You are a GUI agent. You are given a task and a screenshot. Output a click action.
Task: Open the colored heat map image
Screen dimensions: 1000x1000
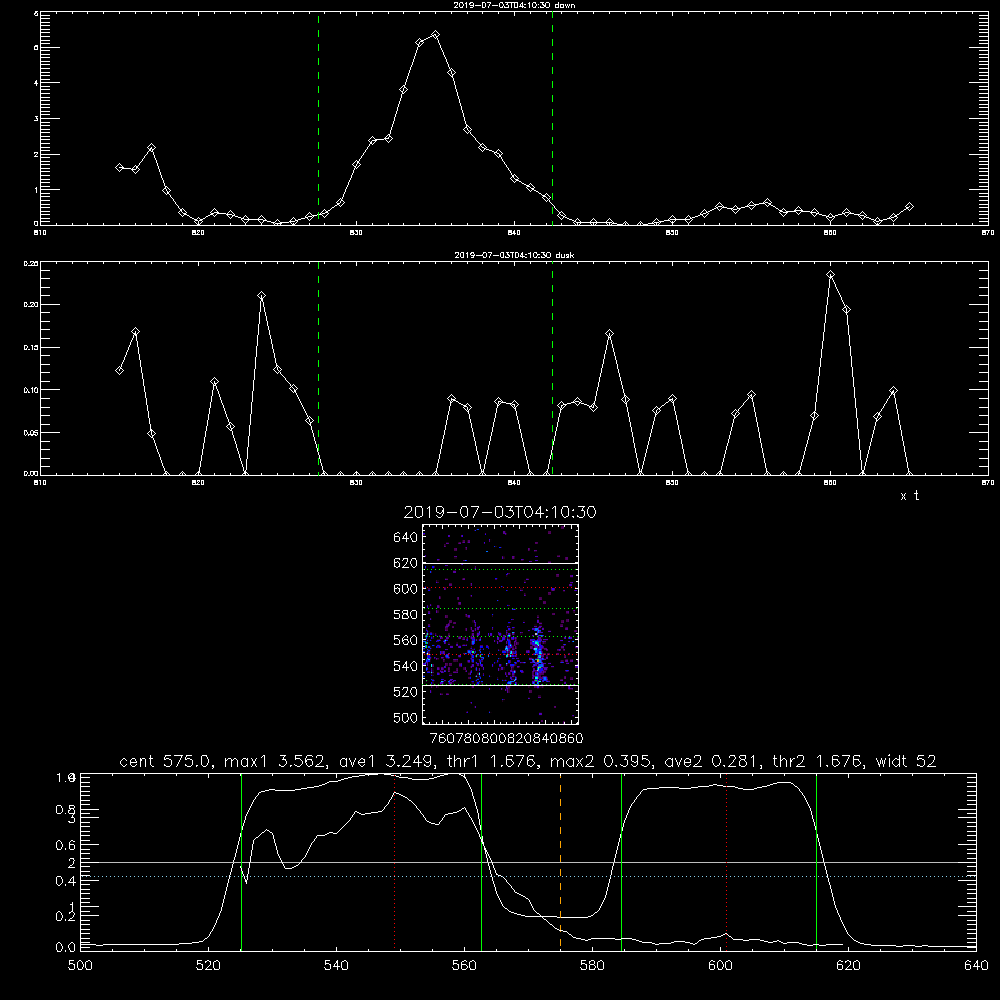pyautogui.click(x=501, y=624)
